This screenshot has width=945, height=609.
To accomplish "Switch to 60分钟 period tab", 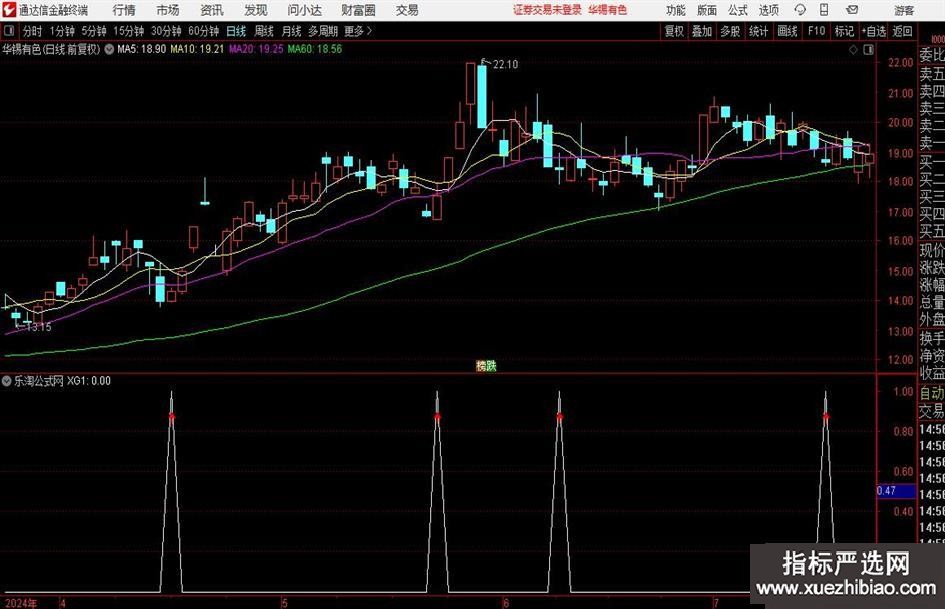I will 203,31.
